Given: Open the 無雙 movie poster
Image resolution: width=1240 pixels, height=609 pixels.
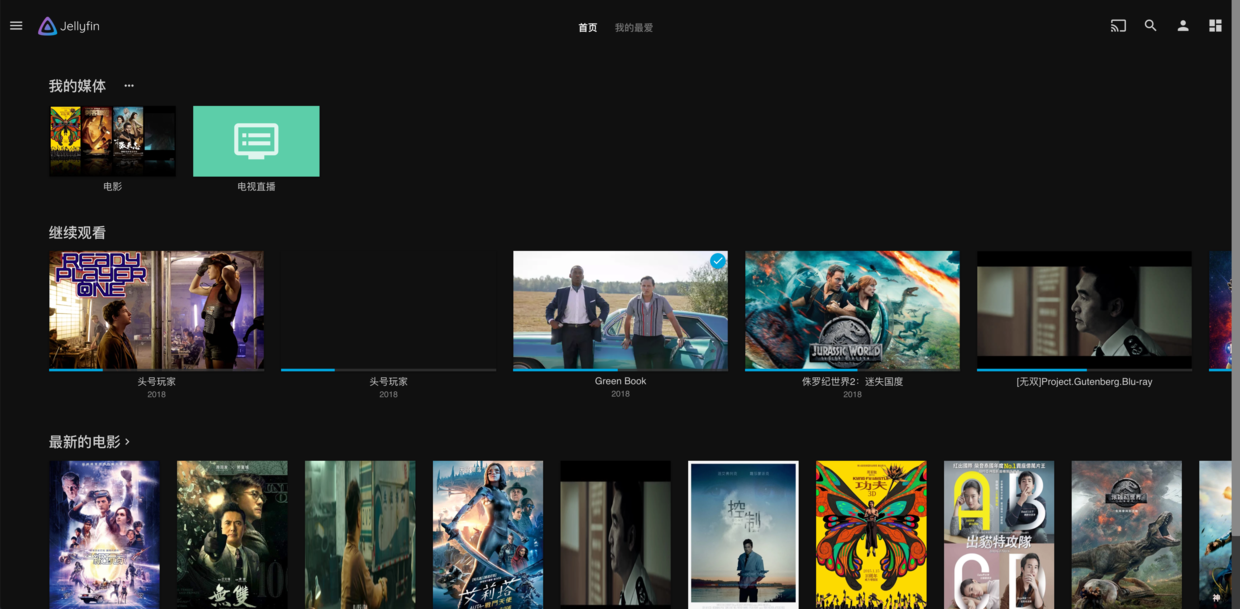Looking at the screenshot, I should tap(232, 535).
